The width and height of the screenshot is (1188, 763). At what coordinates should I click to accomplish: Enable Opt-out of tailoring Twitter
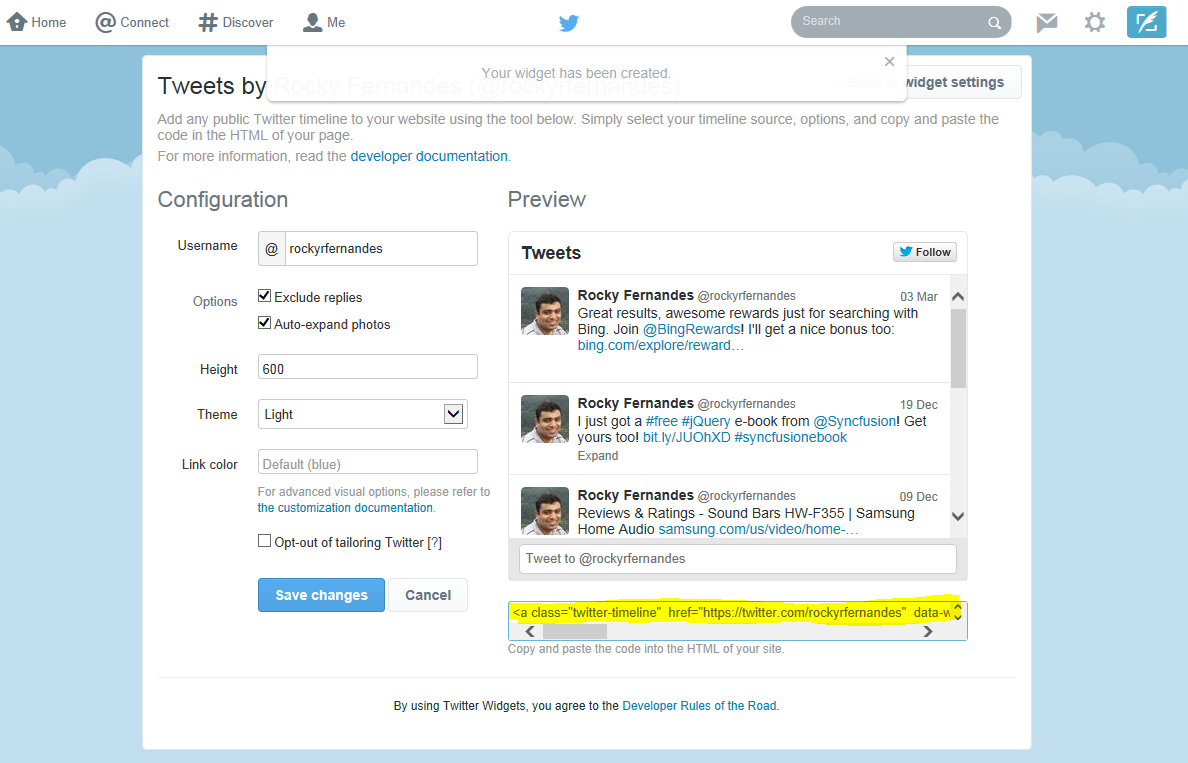[x=264, y=540]
